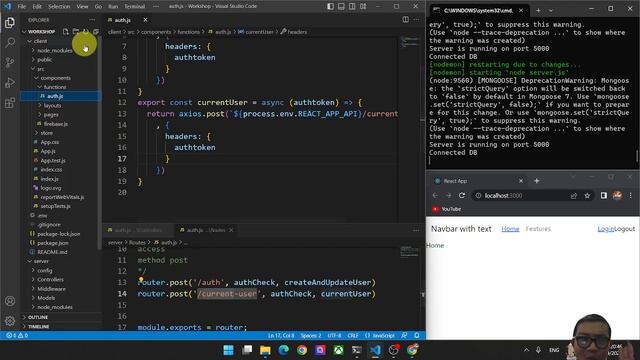Click the Spaces: 2 indentation status entry

coord(311,336)
